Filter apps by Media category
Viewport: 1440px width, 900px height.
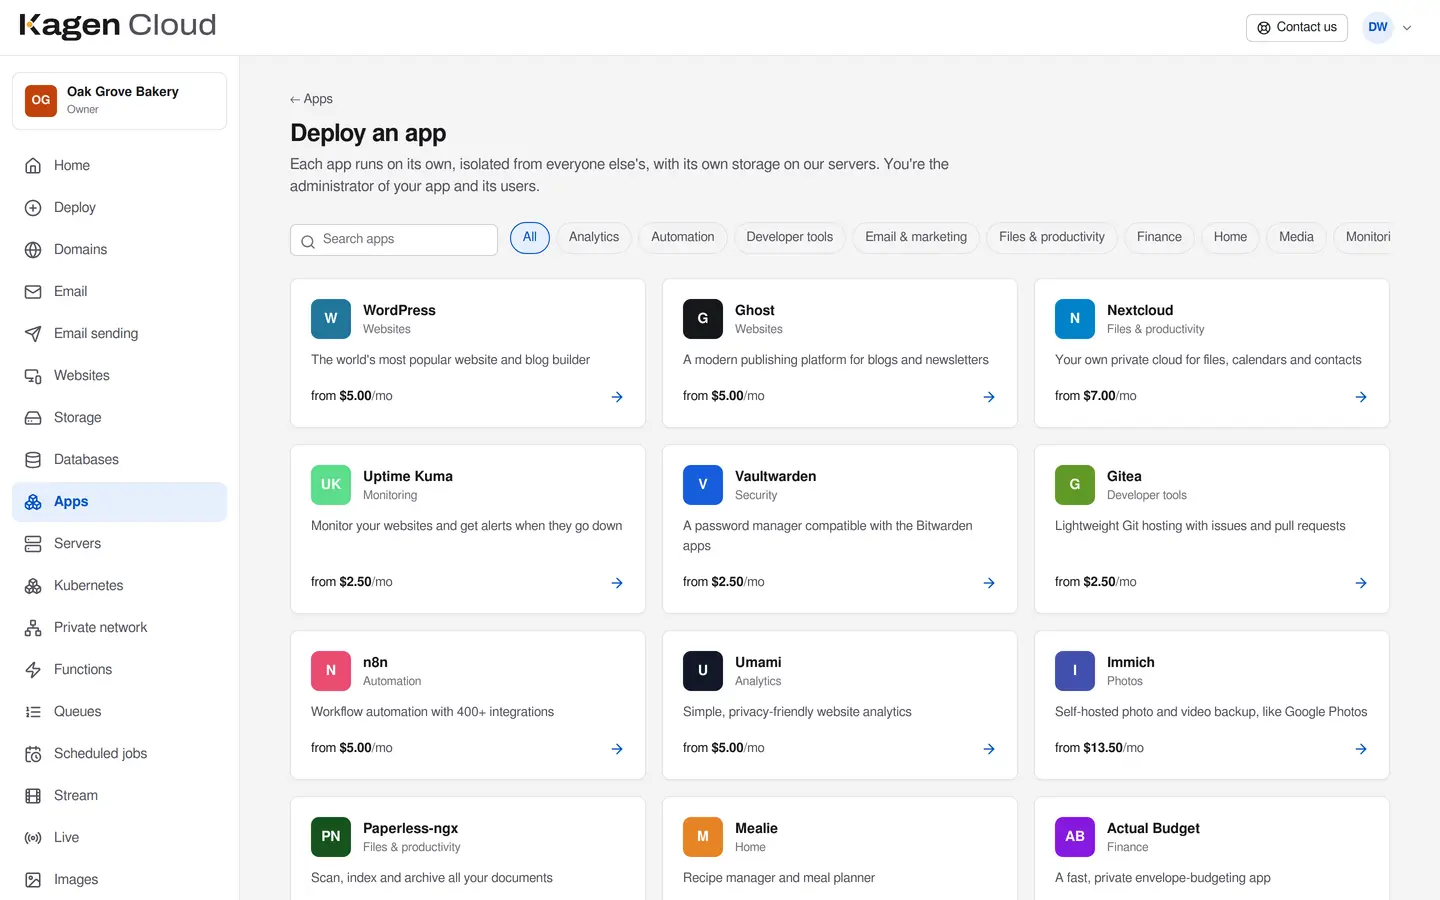[x=1296, y=238]
